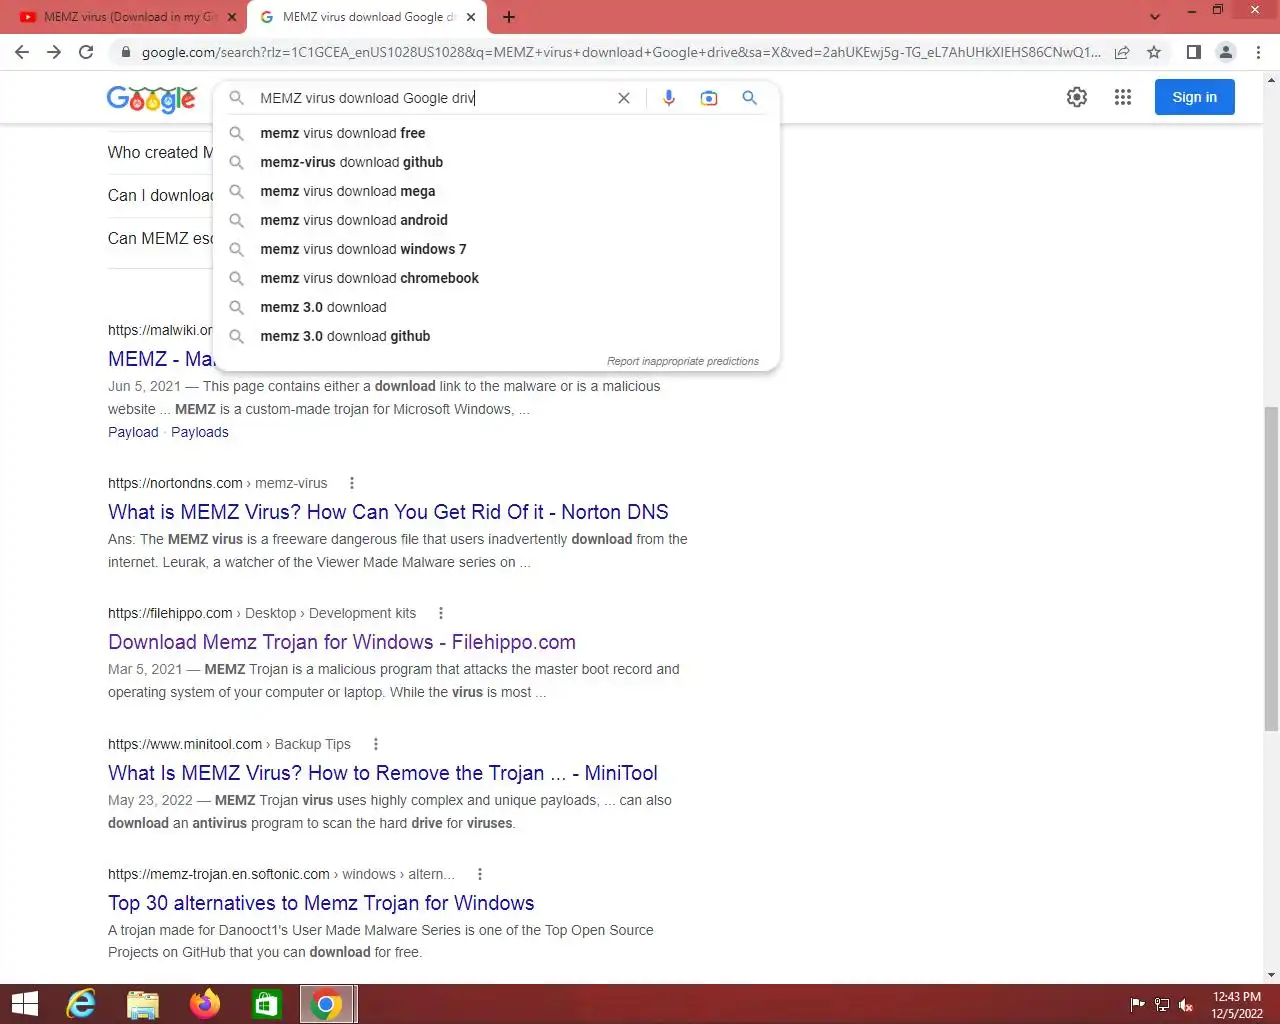Screen dimensions: 1280x1024
Task: Choose suggestion 'memz-virus download github'
Action: point(497,162)
